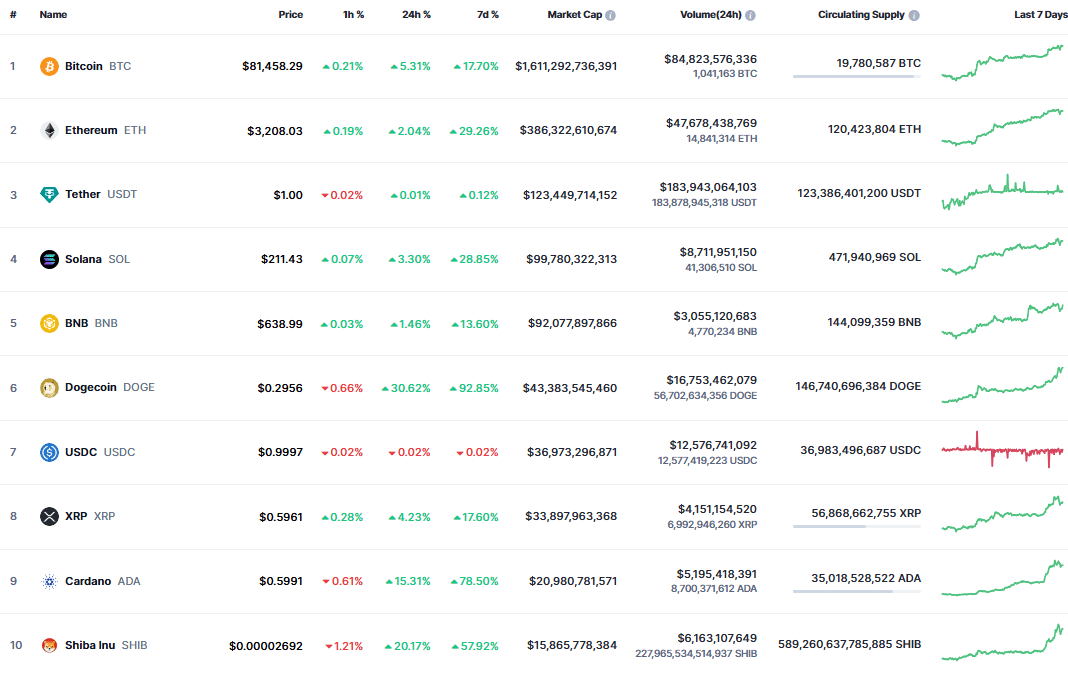Click the Shiba Inu logo icon
This screenshot has height=675, width=1068.
click(x=49, y=645)
